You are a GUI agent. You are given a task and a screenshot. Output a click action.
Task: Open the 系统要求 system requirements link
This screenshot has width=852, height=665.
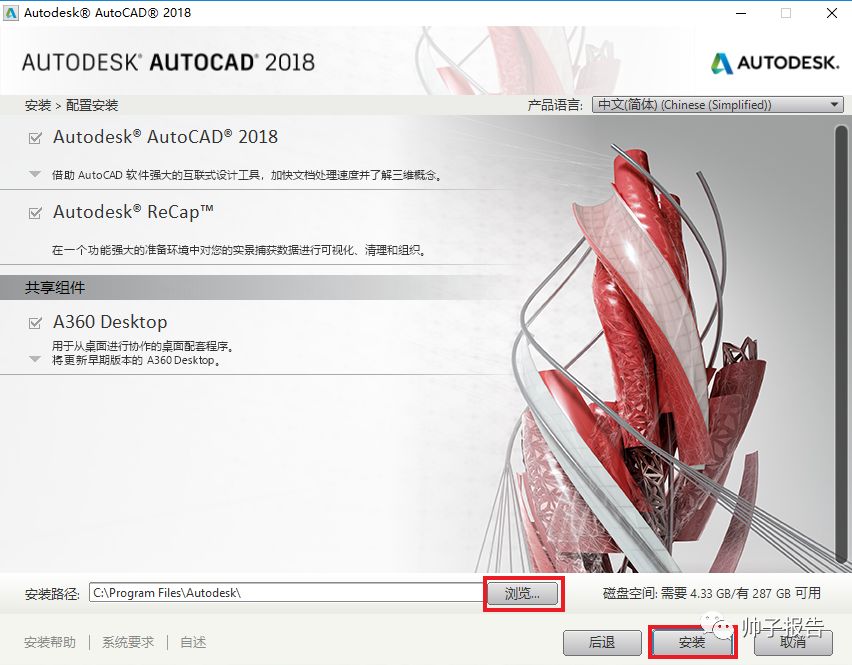point(126,643)
